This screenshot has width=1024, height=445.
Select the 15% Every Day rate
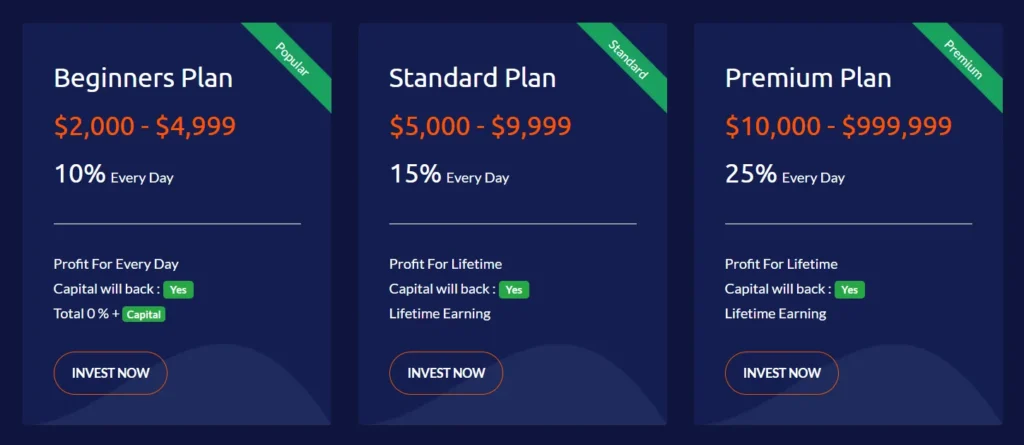coord(449,175)
